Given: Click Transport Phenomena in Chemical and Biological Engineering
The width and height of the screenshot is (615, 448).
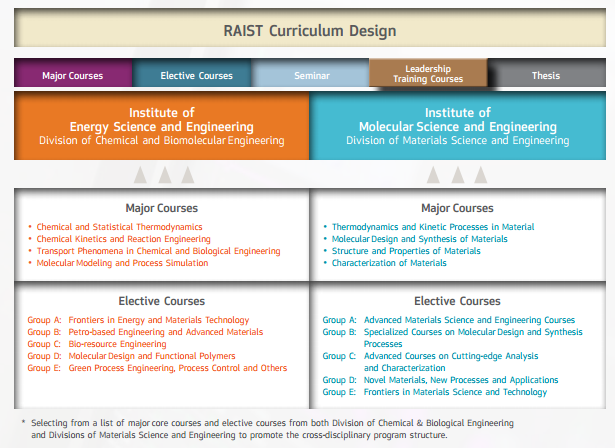Looking at the screenshot, I should [158, 251].
